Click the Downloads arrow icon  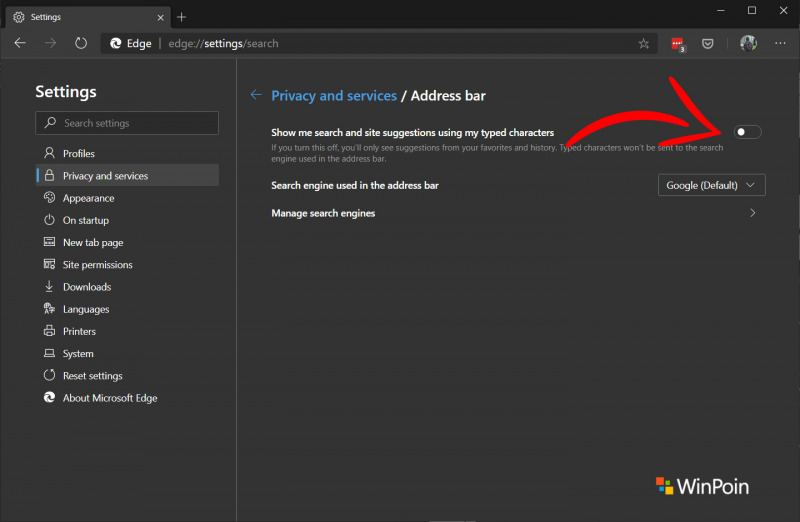(49, 286)
